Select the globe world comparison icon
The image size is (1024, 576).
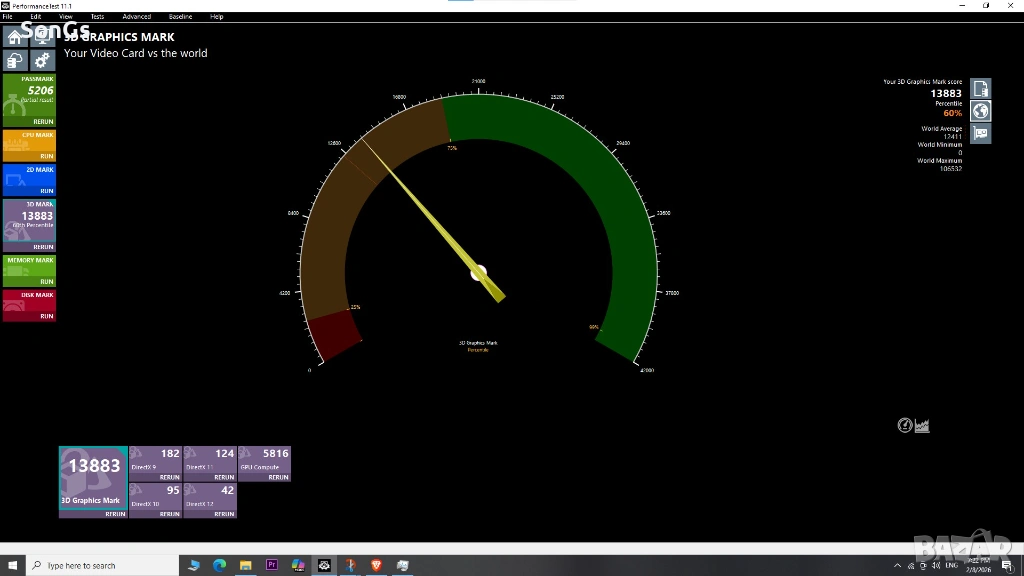981,111
